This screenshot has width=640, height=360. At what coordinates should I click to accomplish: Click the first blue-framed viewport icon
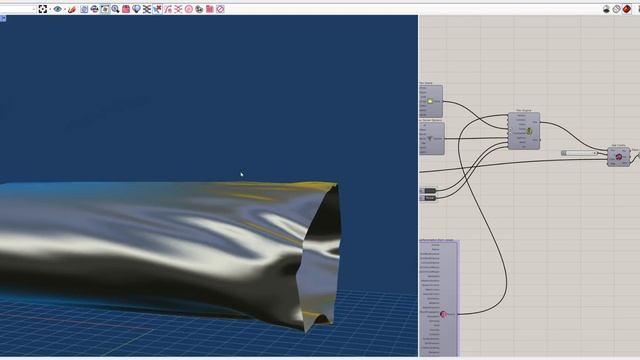click(84, 9)
